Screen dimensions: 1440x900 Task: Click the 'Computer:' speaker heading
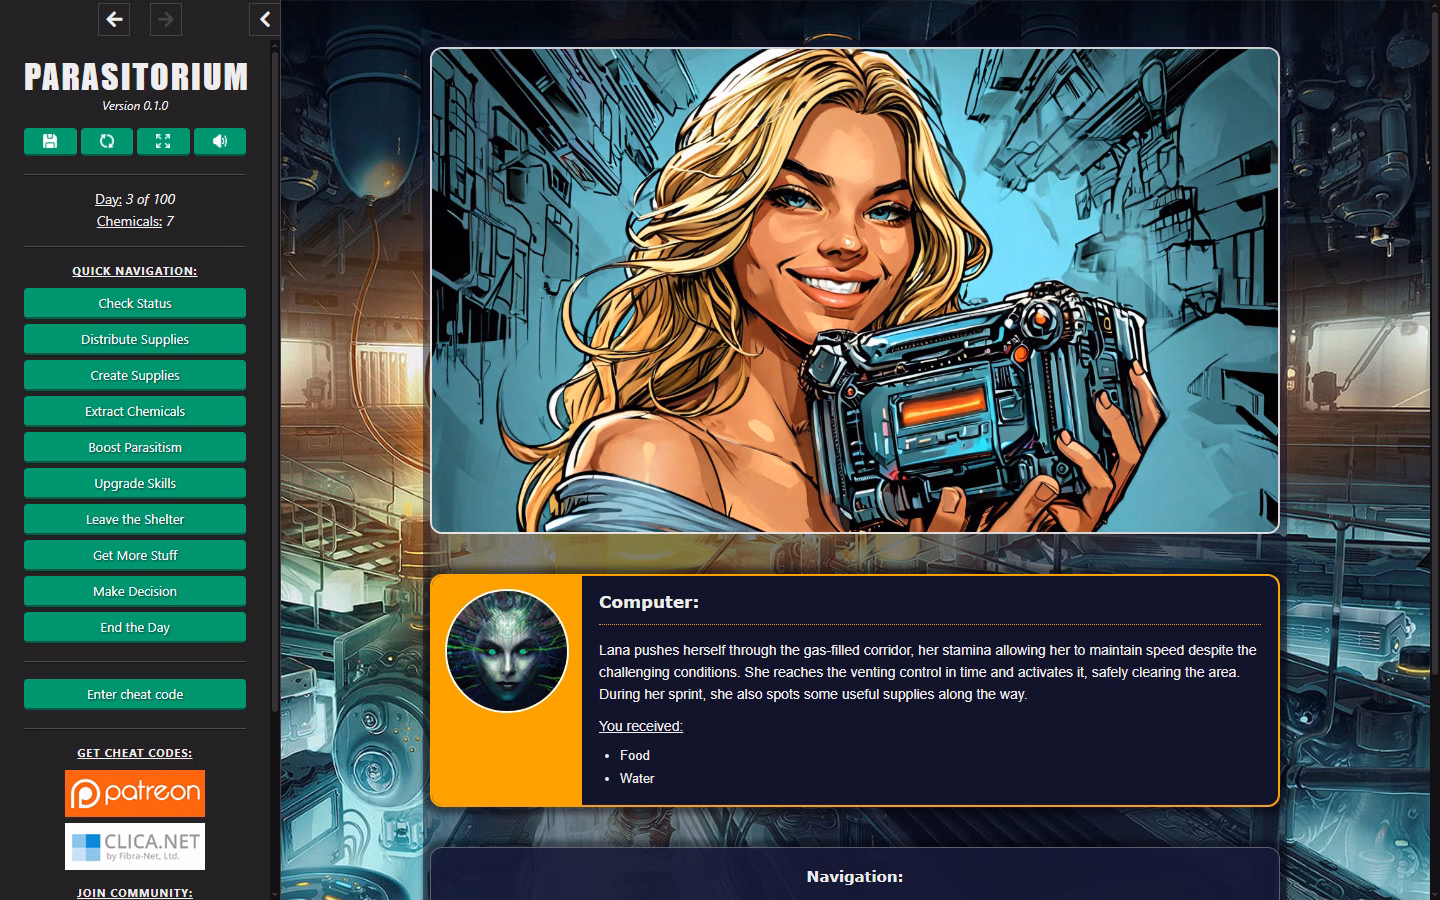[649, 602]
